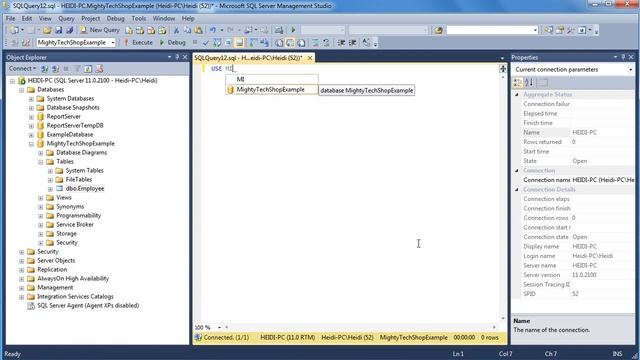Cut selection using scissors icon
Image resolution: width=640 pixels, height=360 pixels.
pos(176,30)
